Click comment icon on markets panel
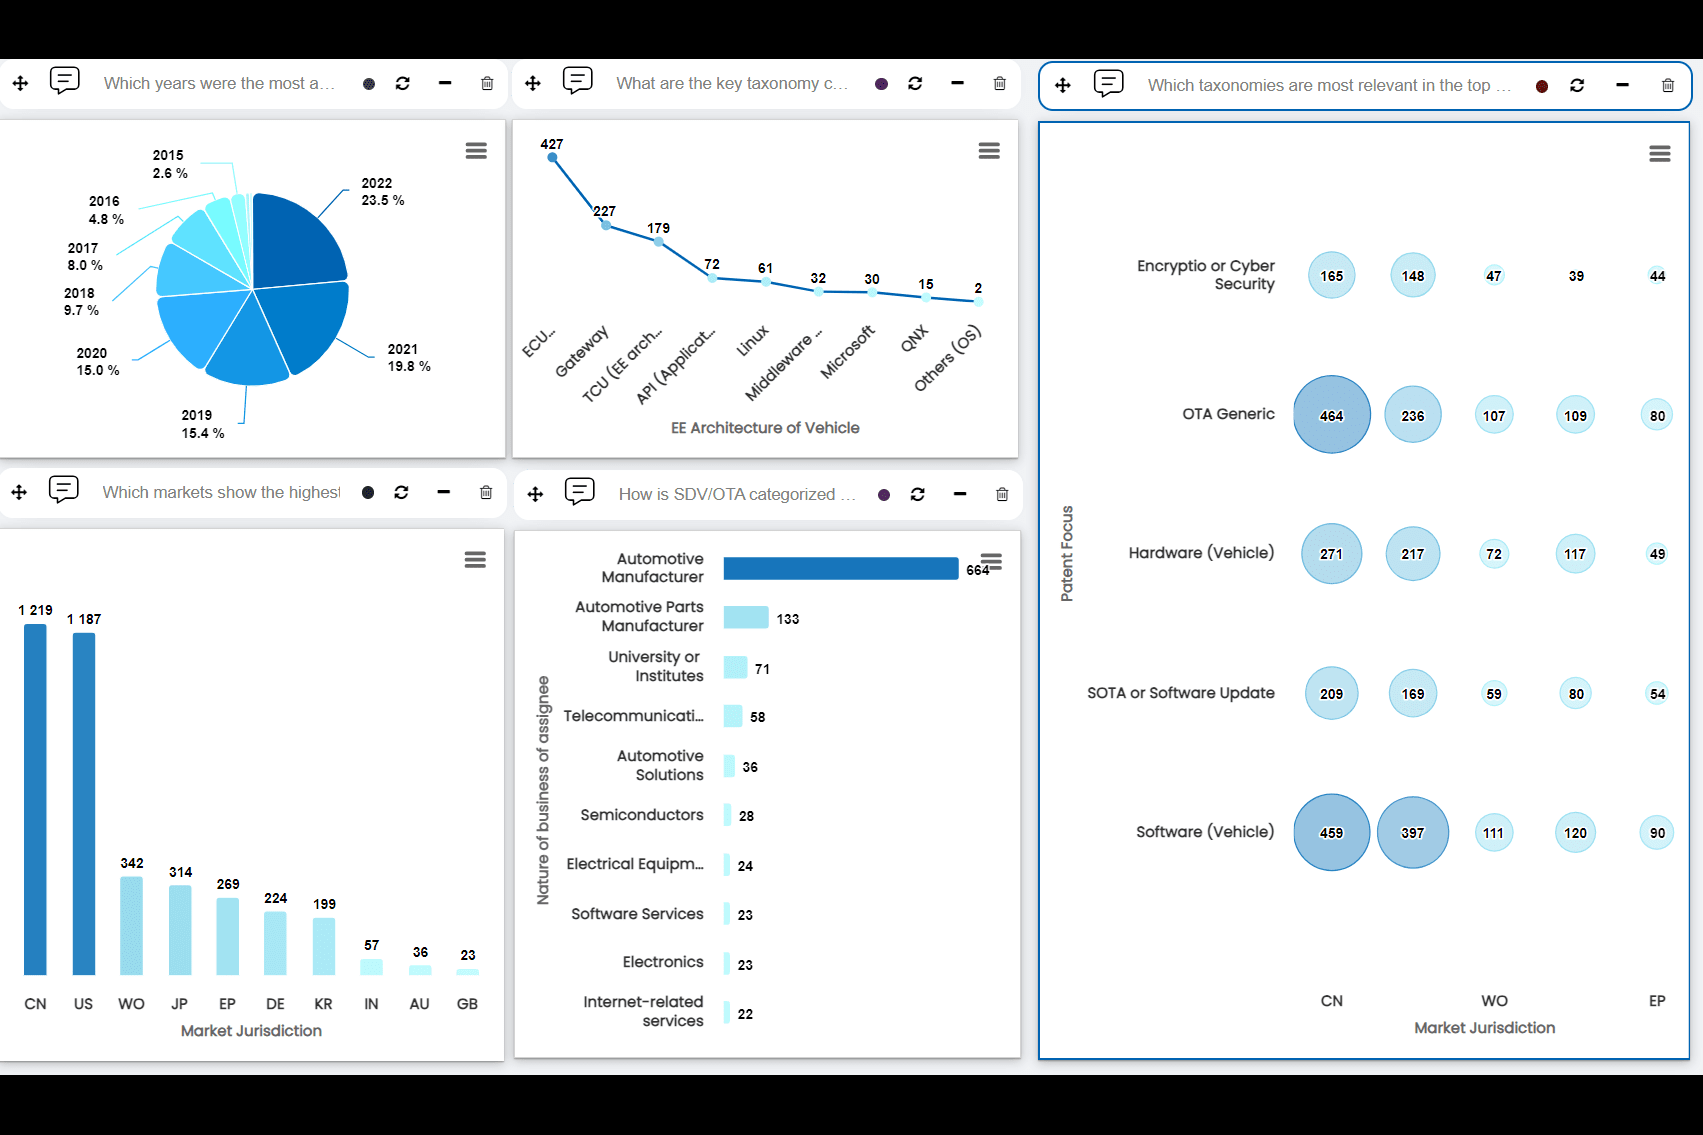This screenshot has width=1703, height=1135. click(64, 490)
